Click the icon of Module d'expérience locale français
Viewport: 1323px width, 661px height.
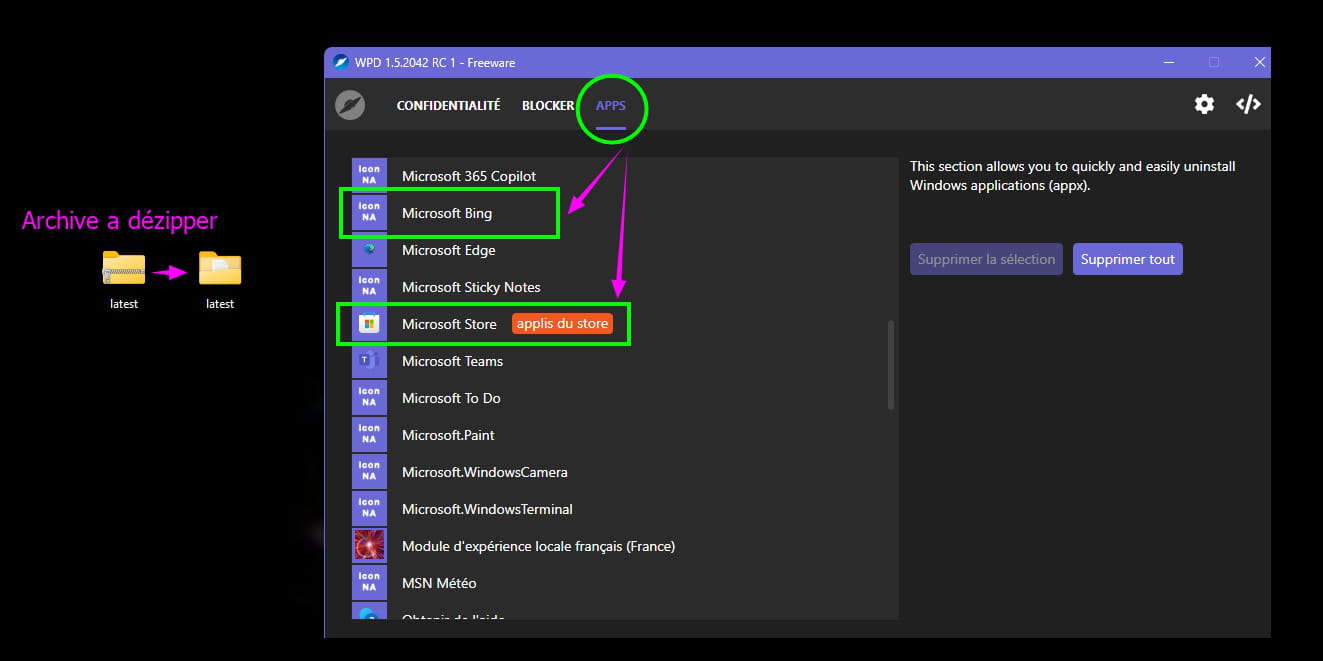click(x=369, y=546)
